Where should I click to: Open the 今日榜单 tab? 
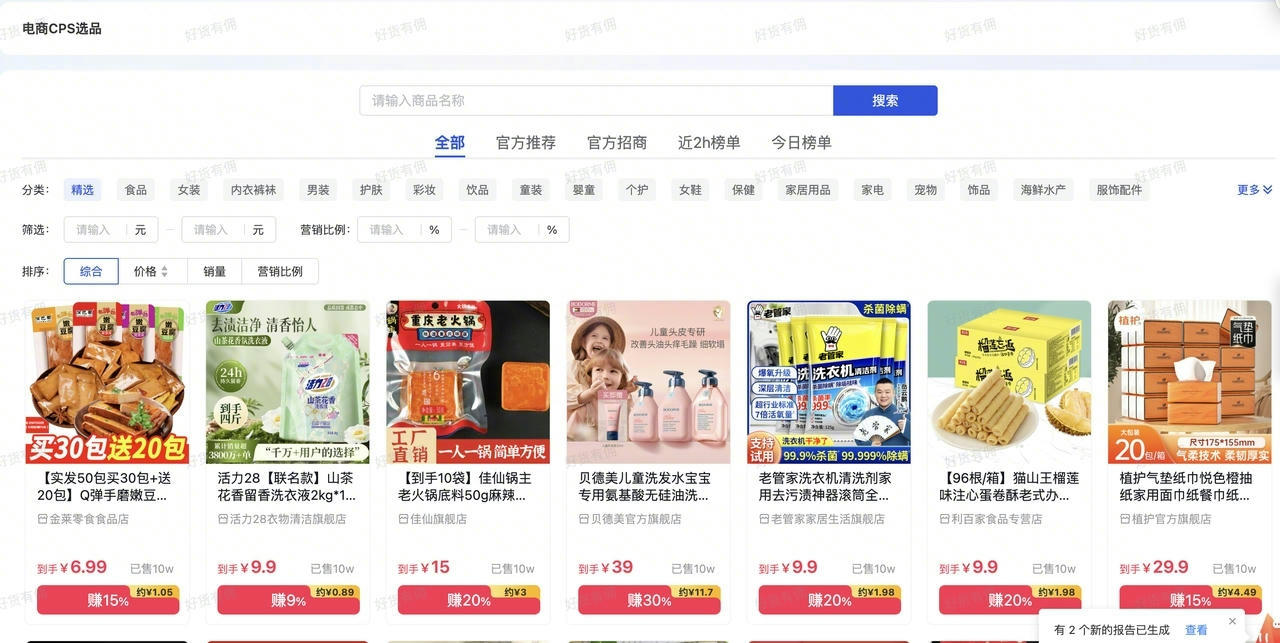pos(801,143)
